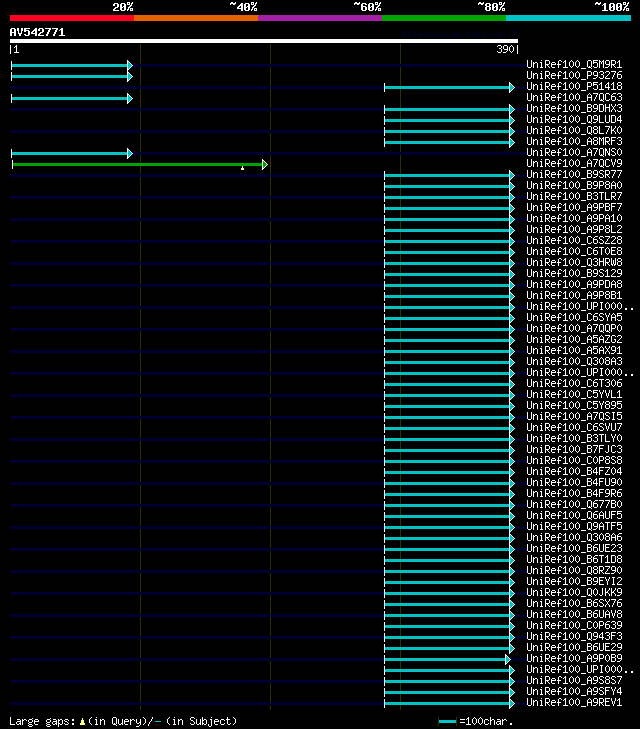
Task: Click the label UniRef100_A7QNS0
Action: pyautogui.click(x=574, y=152)
